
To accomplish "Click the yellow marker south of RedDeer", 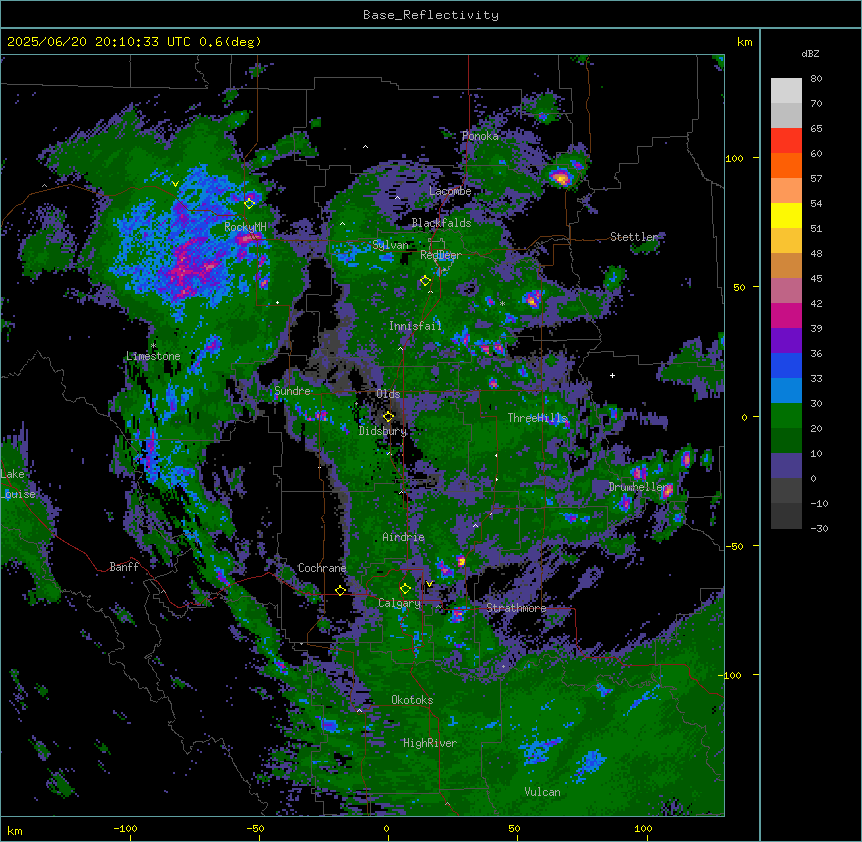I will coord(425,281).
